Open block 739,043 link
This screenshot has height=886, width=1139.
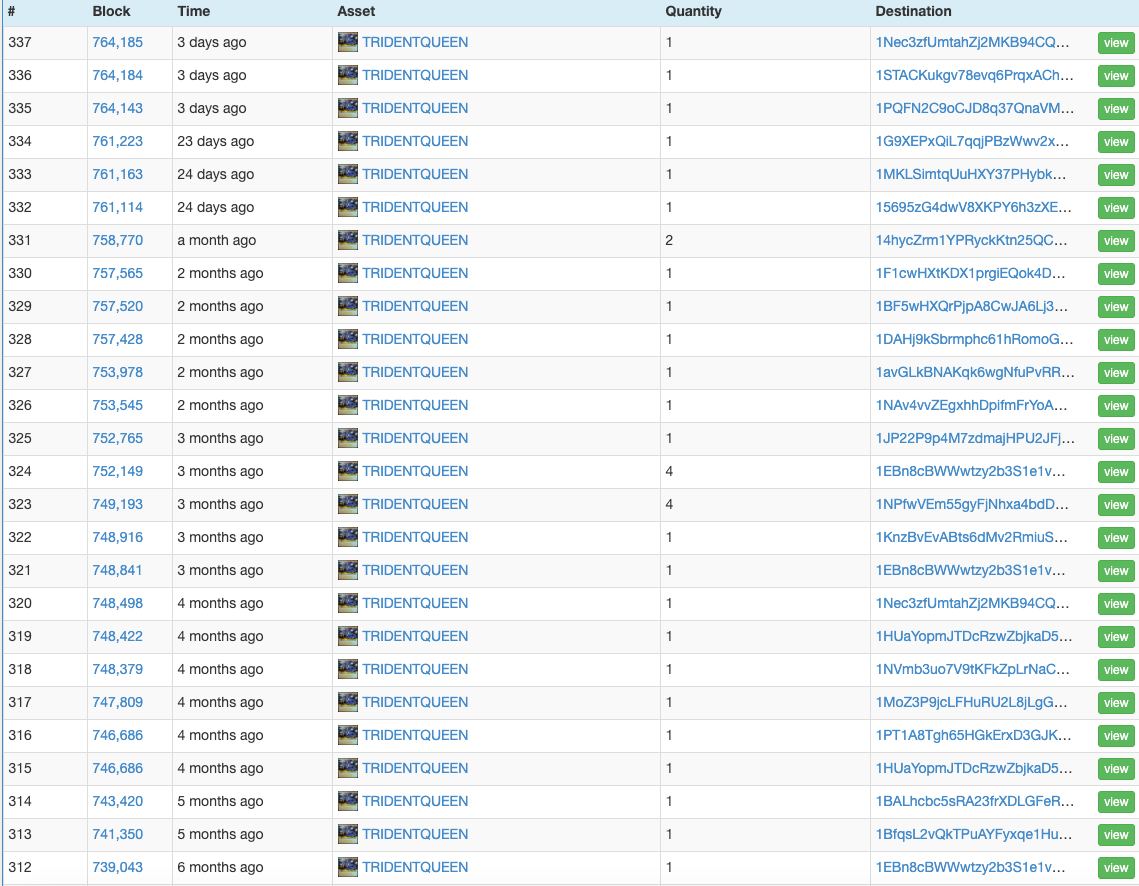coord(118,866)
